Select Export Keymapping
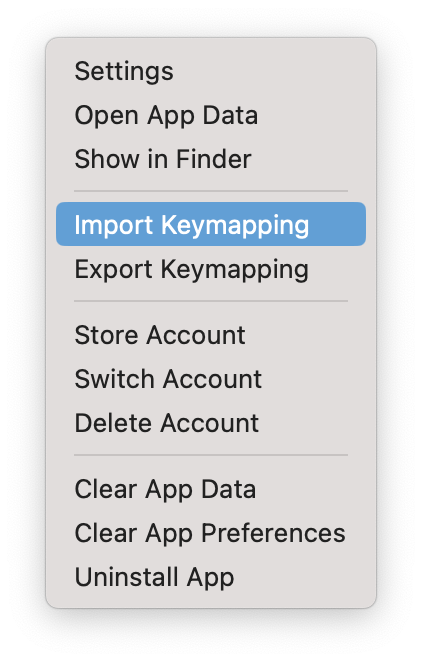This screenshot has height=662, width=422. [211, 269]
